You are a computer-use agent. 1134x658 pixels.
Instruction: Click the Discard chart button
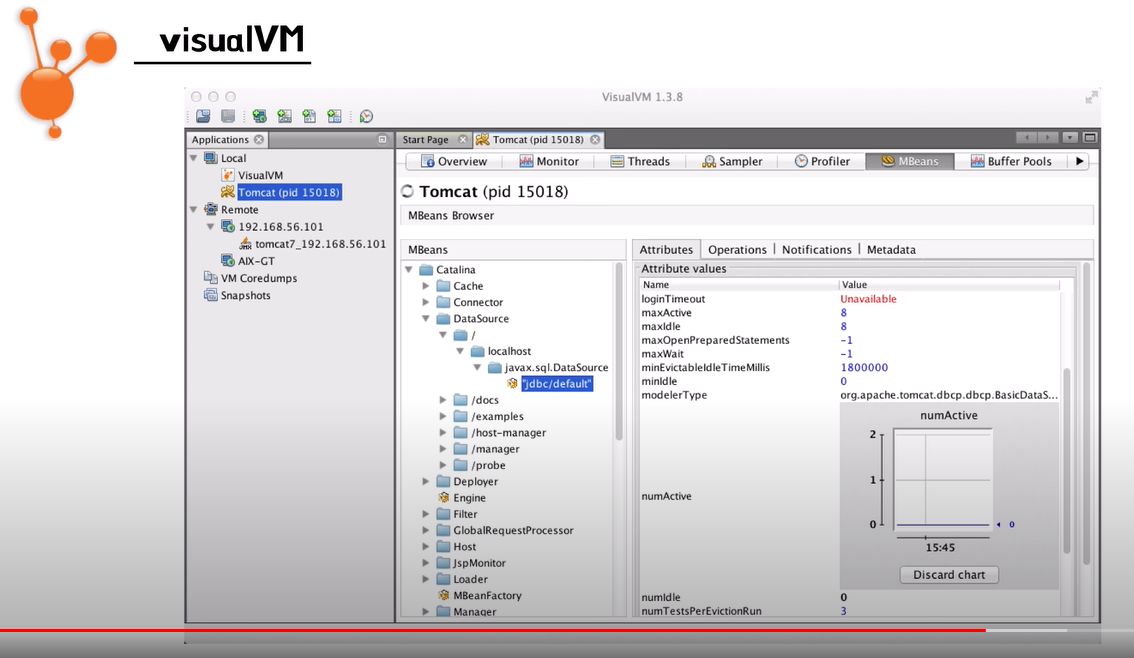pyautogui.click(x=949, y=575)
